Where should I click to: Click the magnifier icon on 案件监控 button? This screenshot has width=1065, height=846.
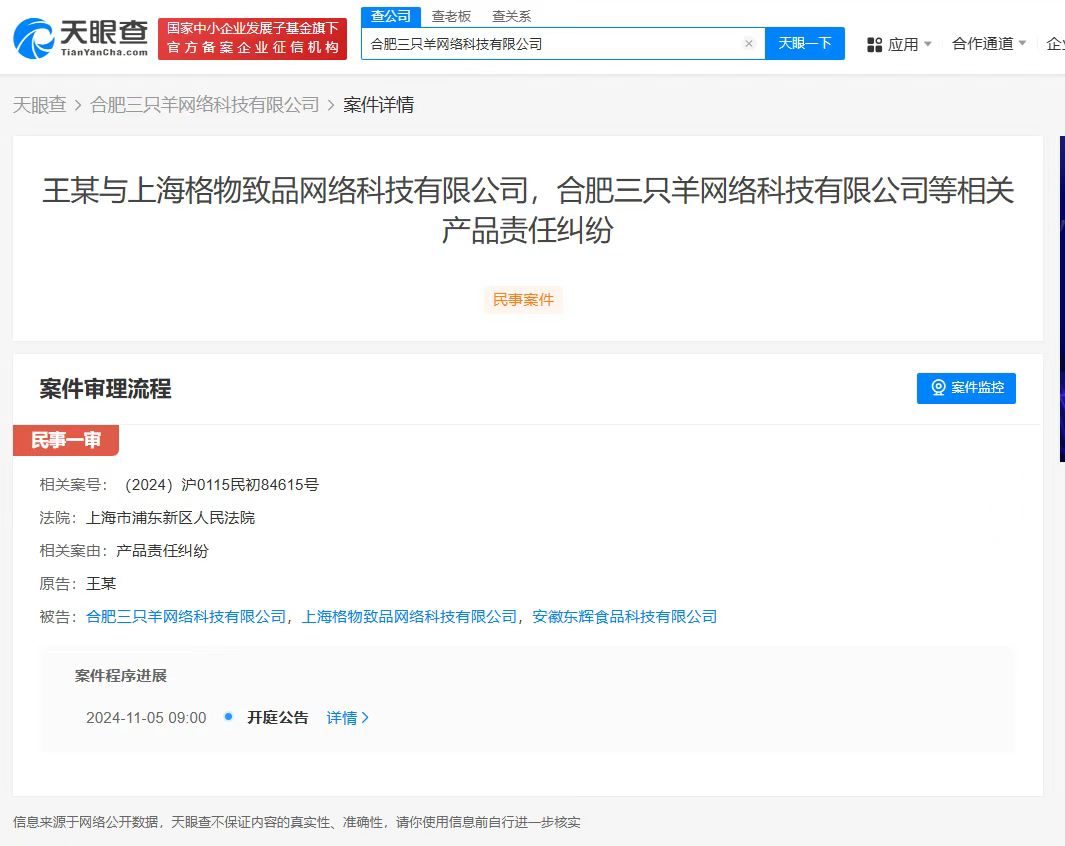pyautogui.click(x=938, y=388)
